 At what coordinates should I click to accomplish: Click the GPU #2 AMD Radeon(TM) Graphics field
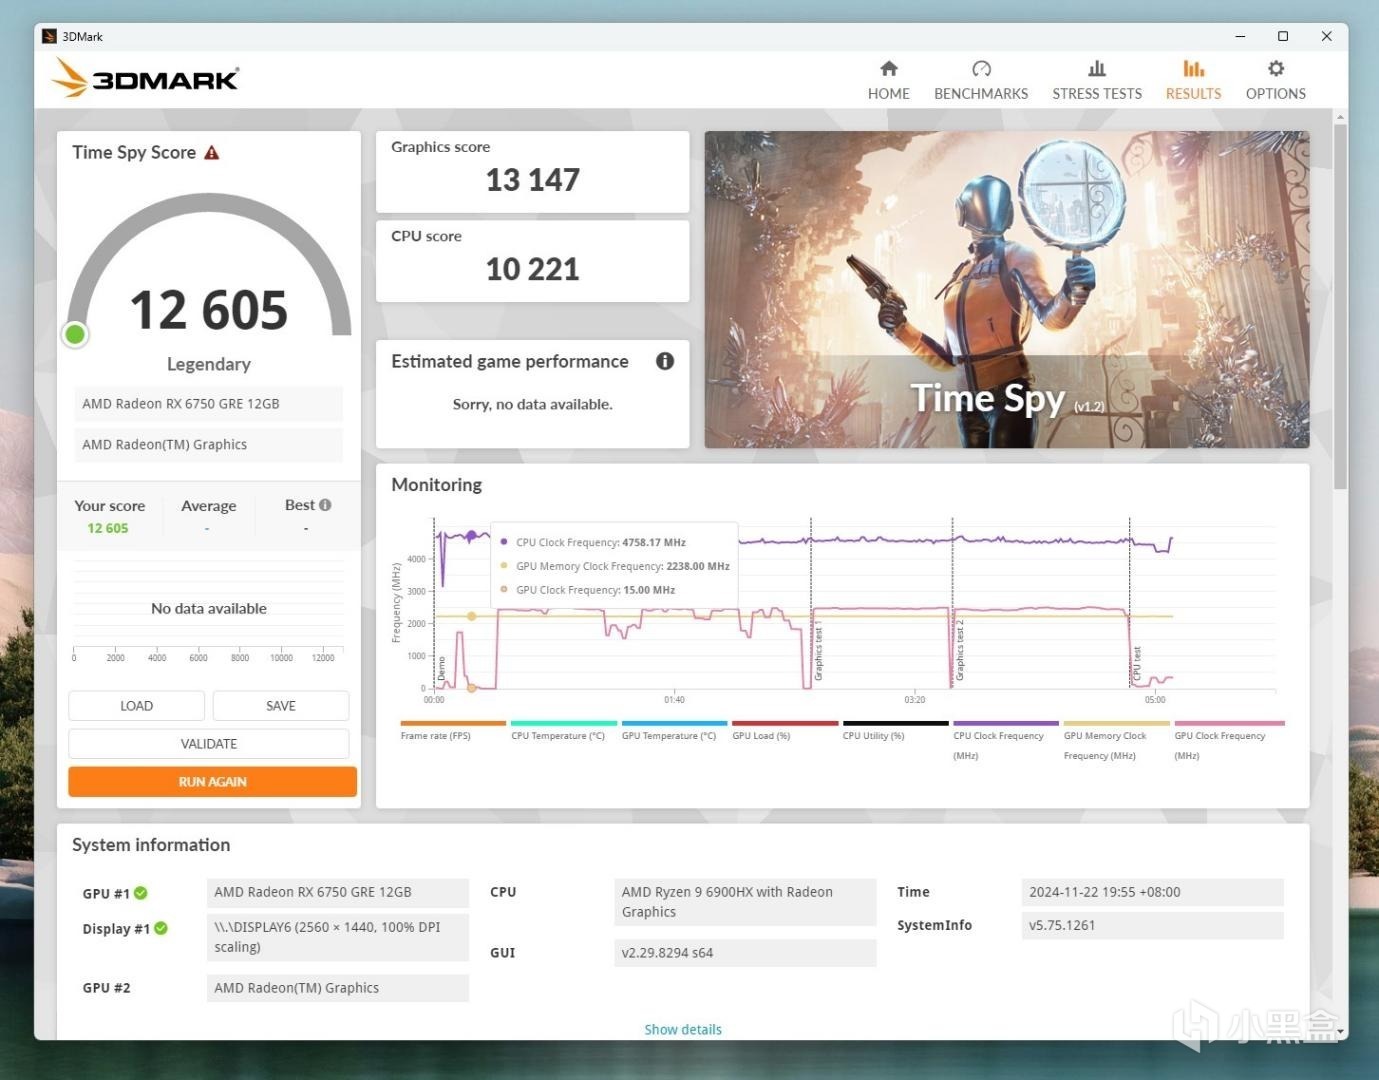[x=338, y=988]
